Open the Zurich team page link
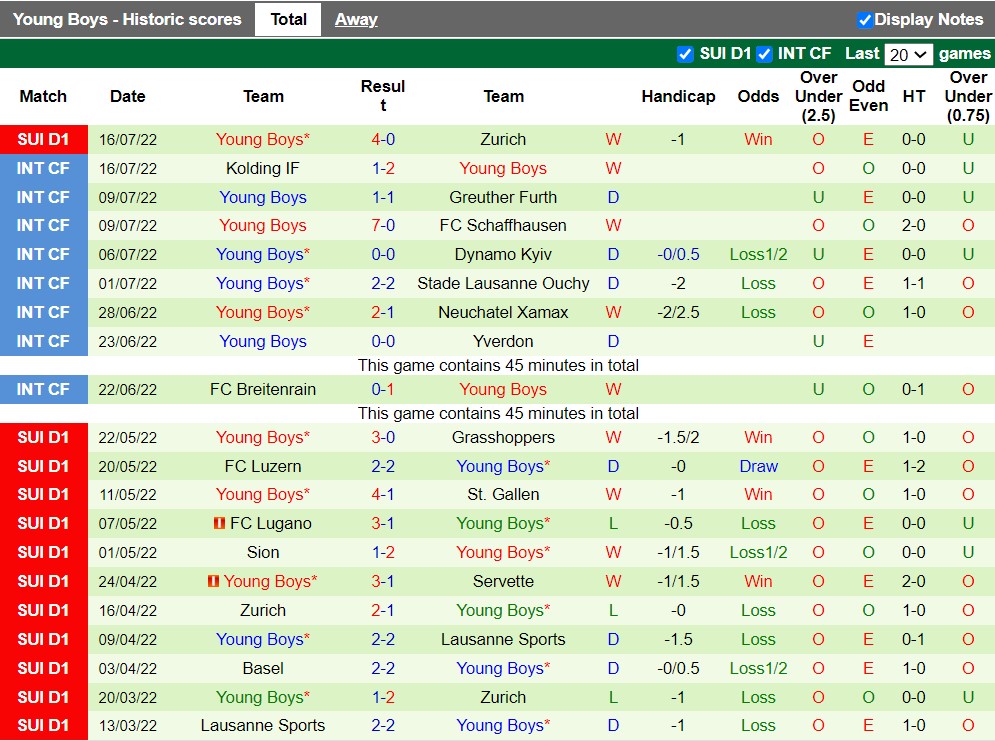 point(503,139)
